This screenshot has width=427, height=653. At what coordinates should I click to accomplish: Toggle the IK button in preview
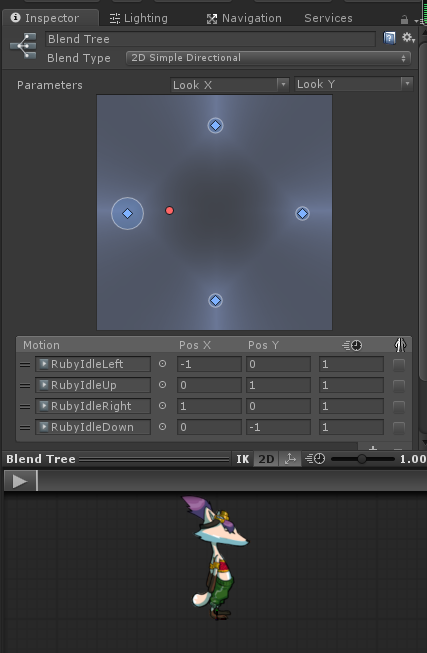pyautogui.click(x=242, y=459)
